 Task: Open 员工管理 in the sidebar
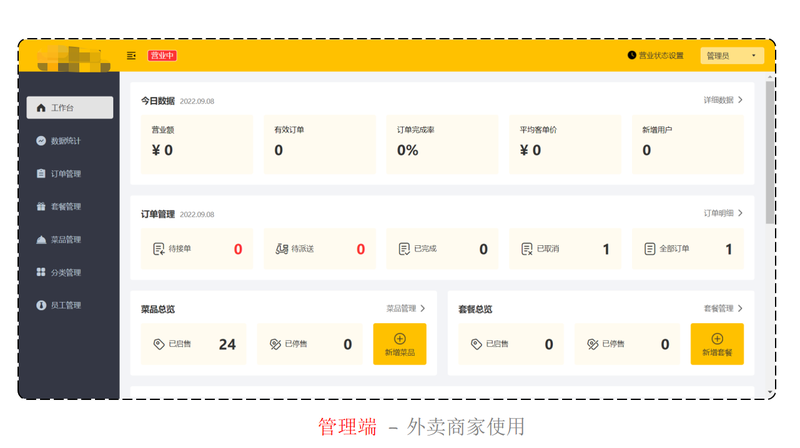pos(70,305)
